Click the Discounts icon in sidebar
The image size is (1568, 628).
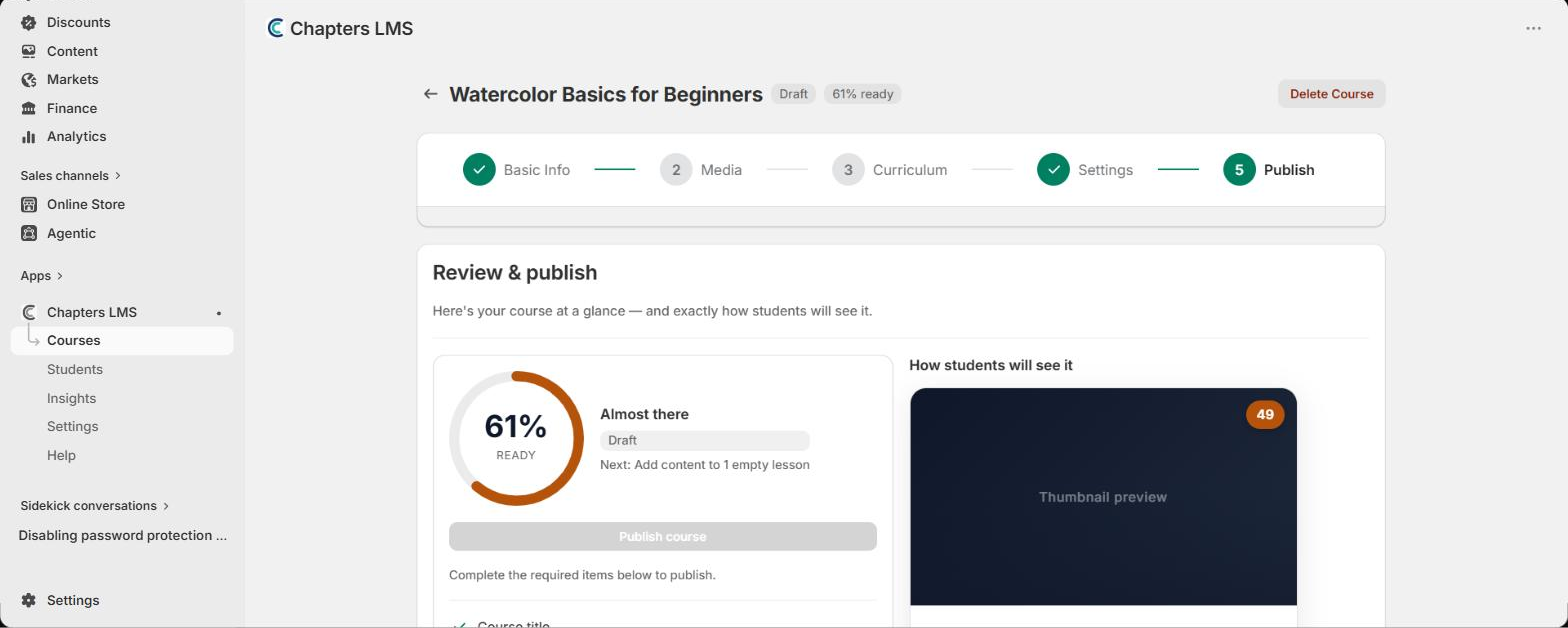point(29,22)
